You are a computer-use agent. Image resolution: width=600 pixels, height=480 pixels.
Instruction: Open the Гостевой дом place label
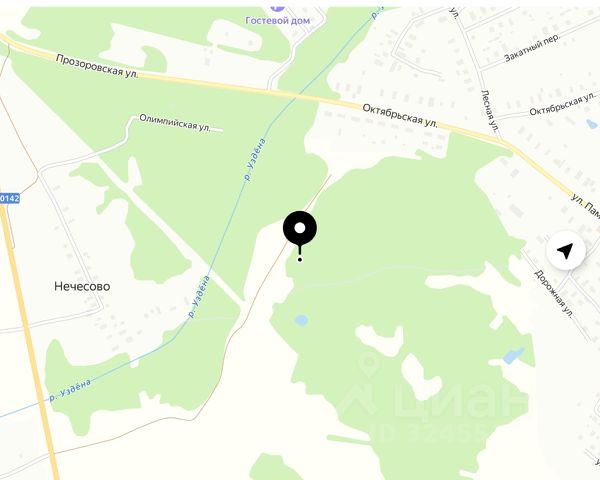click(x=277, y=20)
